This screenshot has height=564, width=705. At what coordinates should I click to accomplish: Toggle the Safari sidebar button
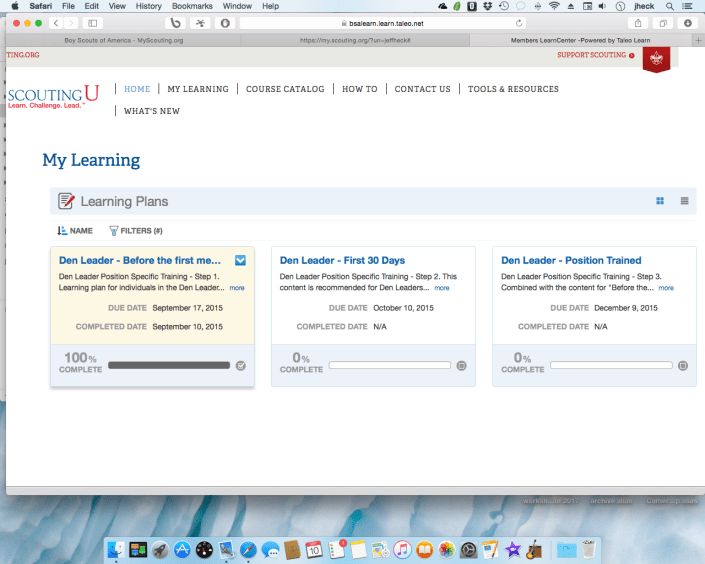[x=93, y=22]
